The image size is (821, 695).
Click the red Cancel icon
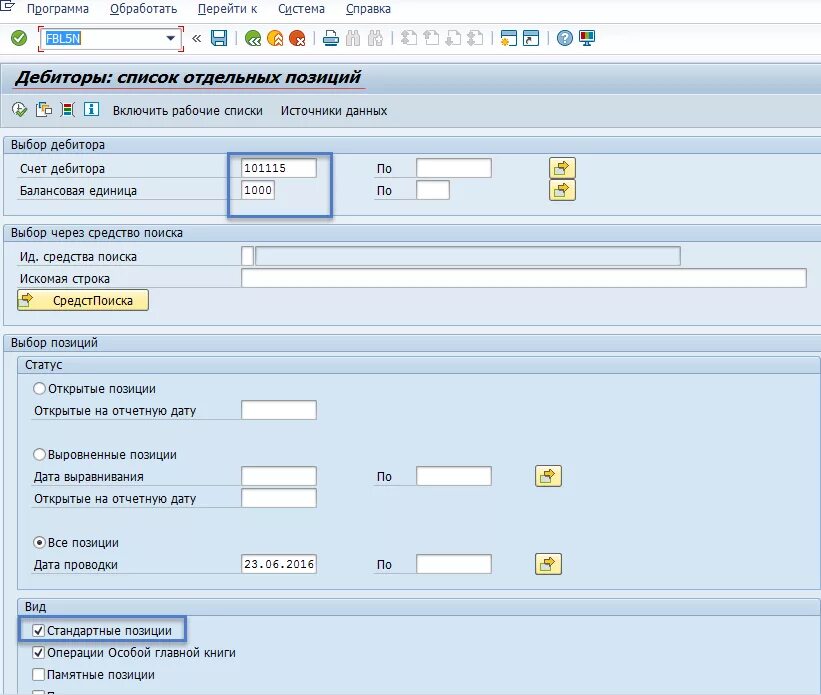[297, 38]
